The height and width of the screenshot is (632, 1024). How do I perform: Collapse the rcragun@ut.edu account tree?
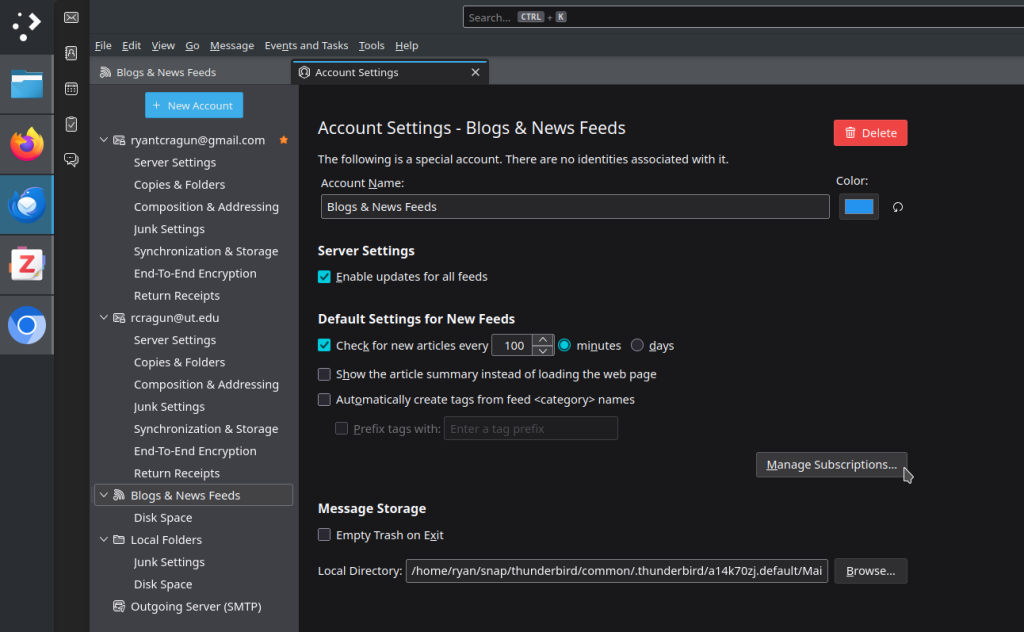[104, 318]
